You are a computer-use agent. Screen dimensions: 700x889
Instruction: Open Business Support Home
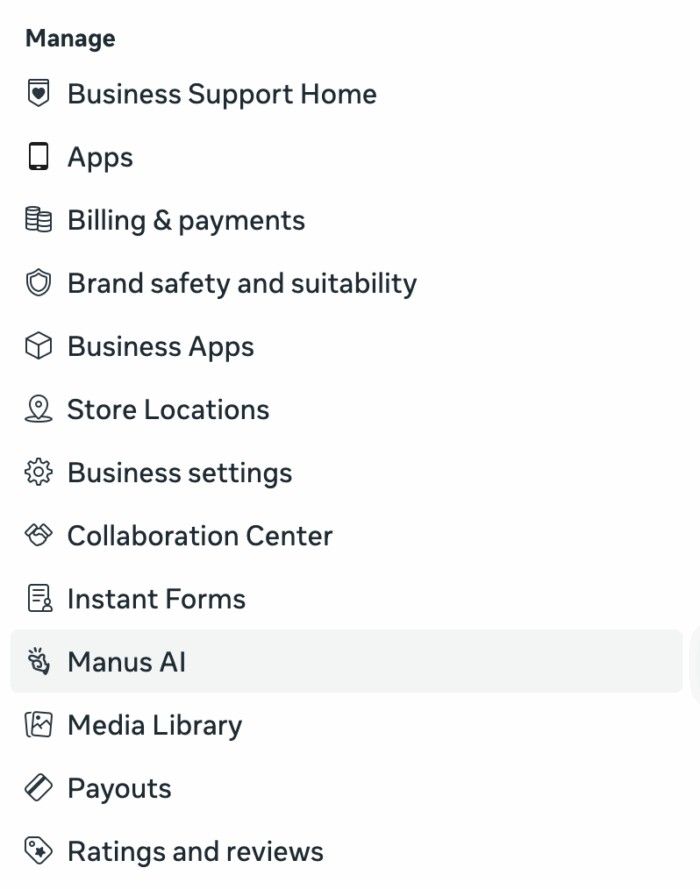point(221,94)
